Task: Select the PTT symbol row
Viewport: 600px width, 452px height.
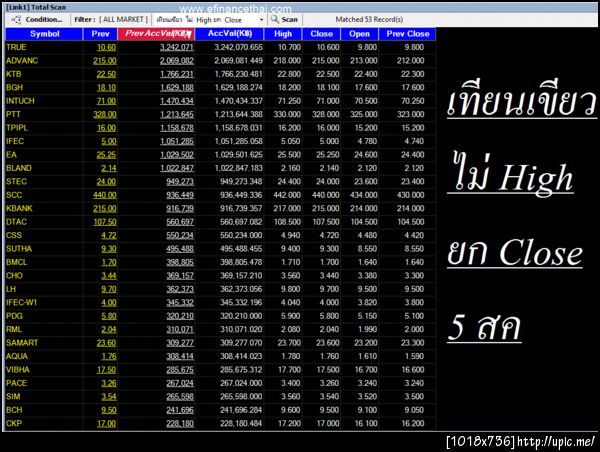Action: (x=220, y=114)
